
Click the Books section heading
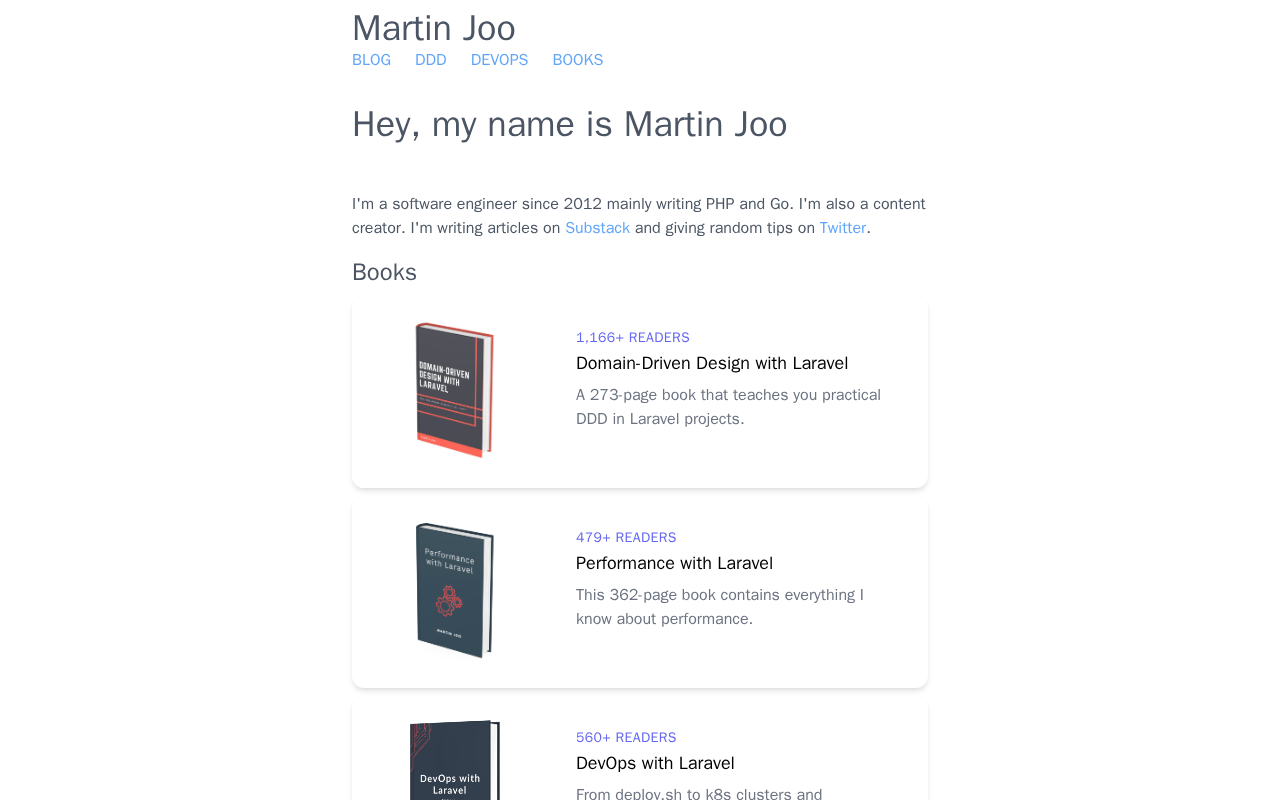(x=384, y=272)
